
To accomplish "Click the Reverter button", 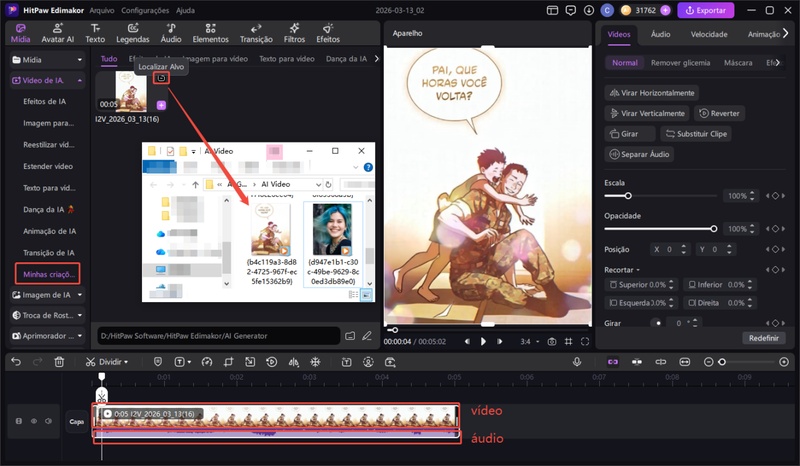I will [718, 113].
